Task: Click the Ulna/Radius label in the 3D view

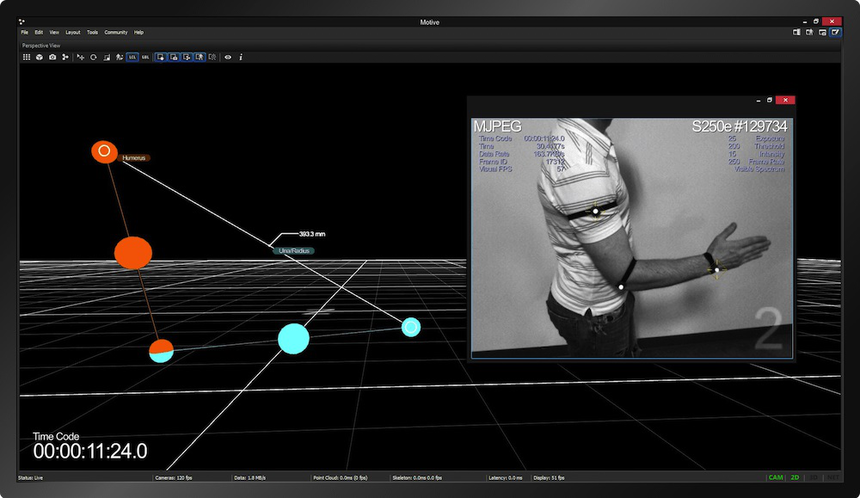Action: (x=294, y=251)
